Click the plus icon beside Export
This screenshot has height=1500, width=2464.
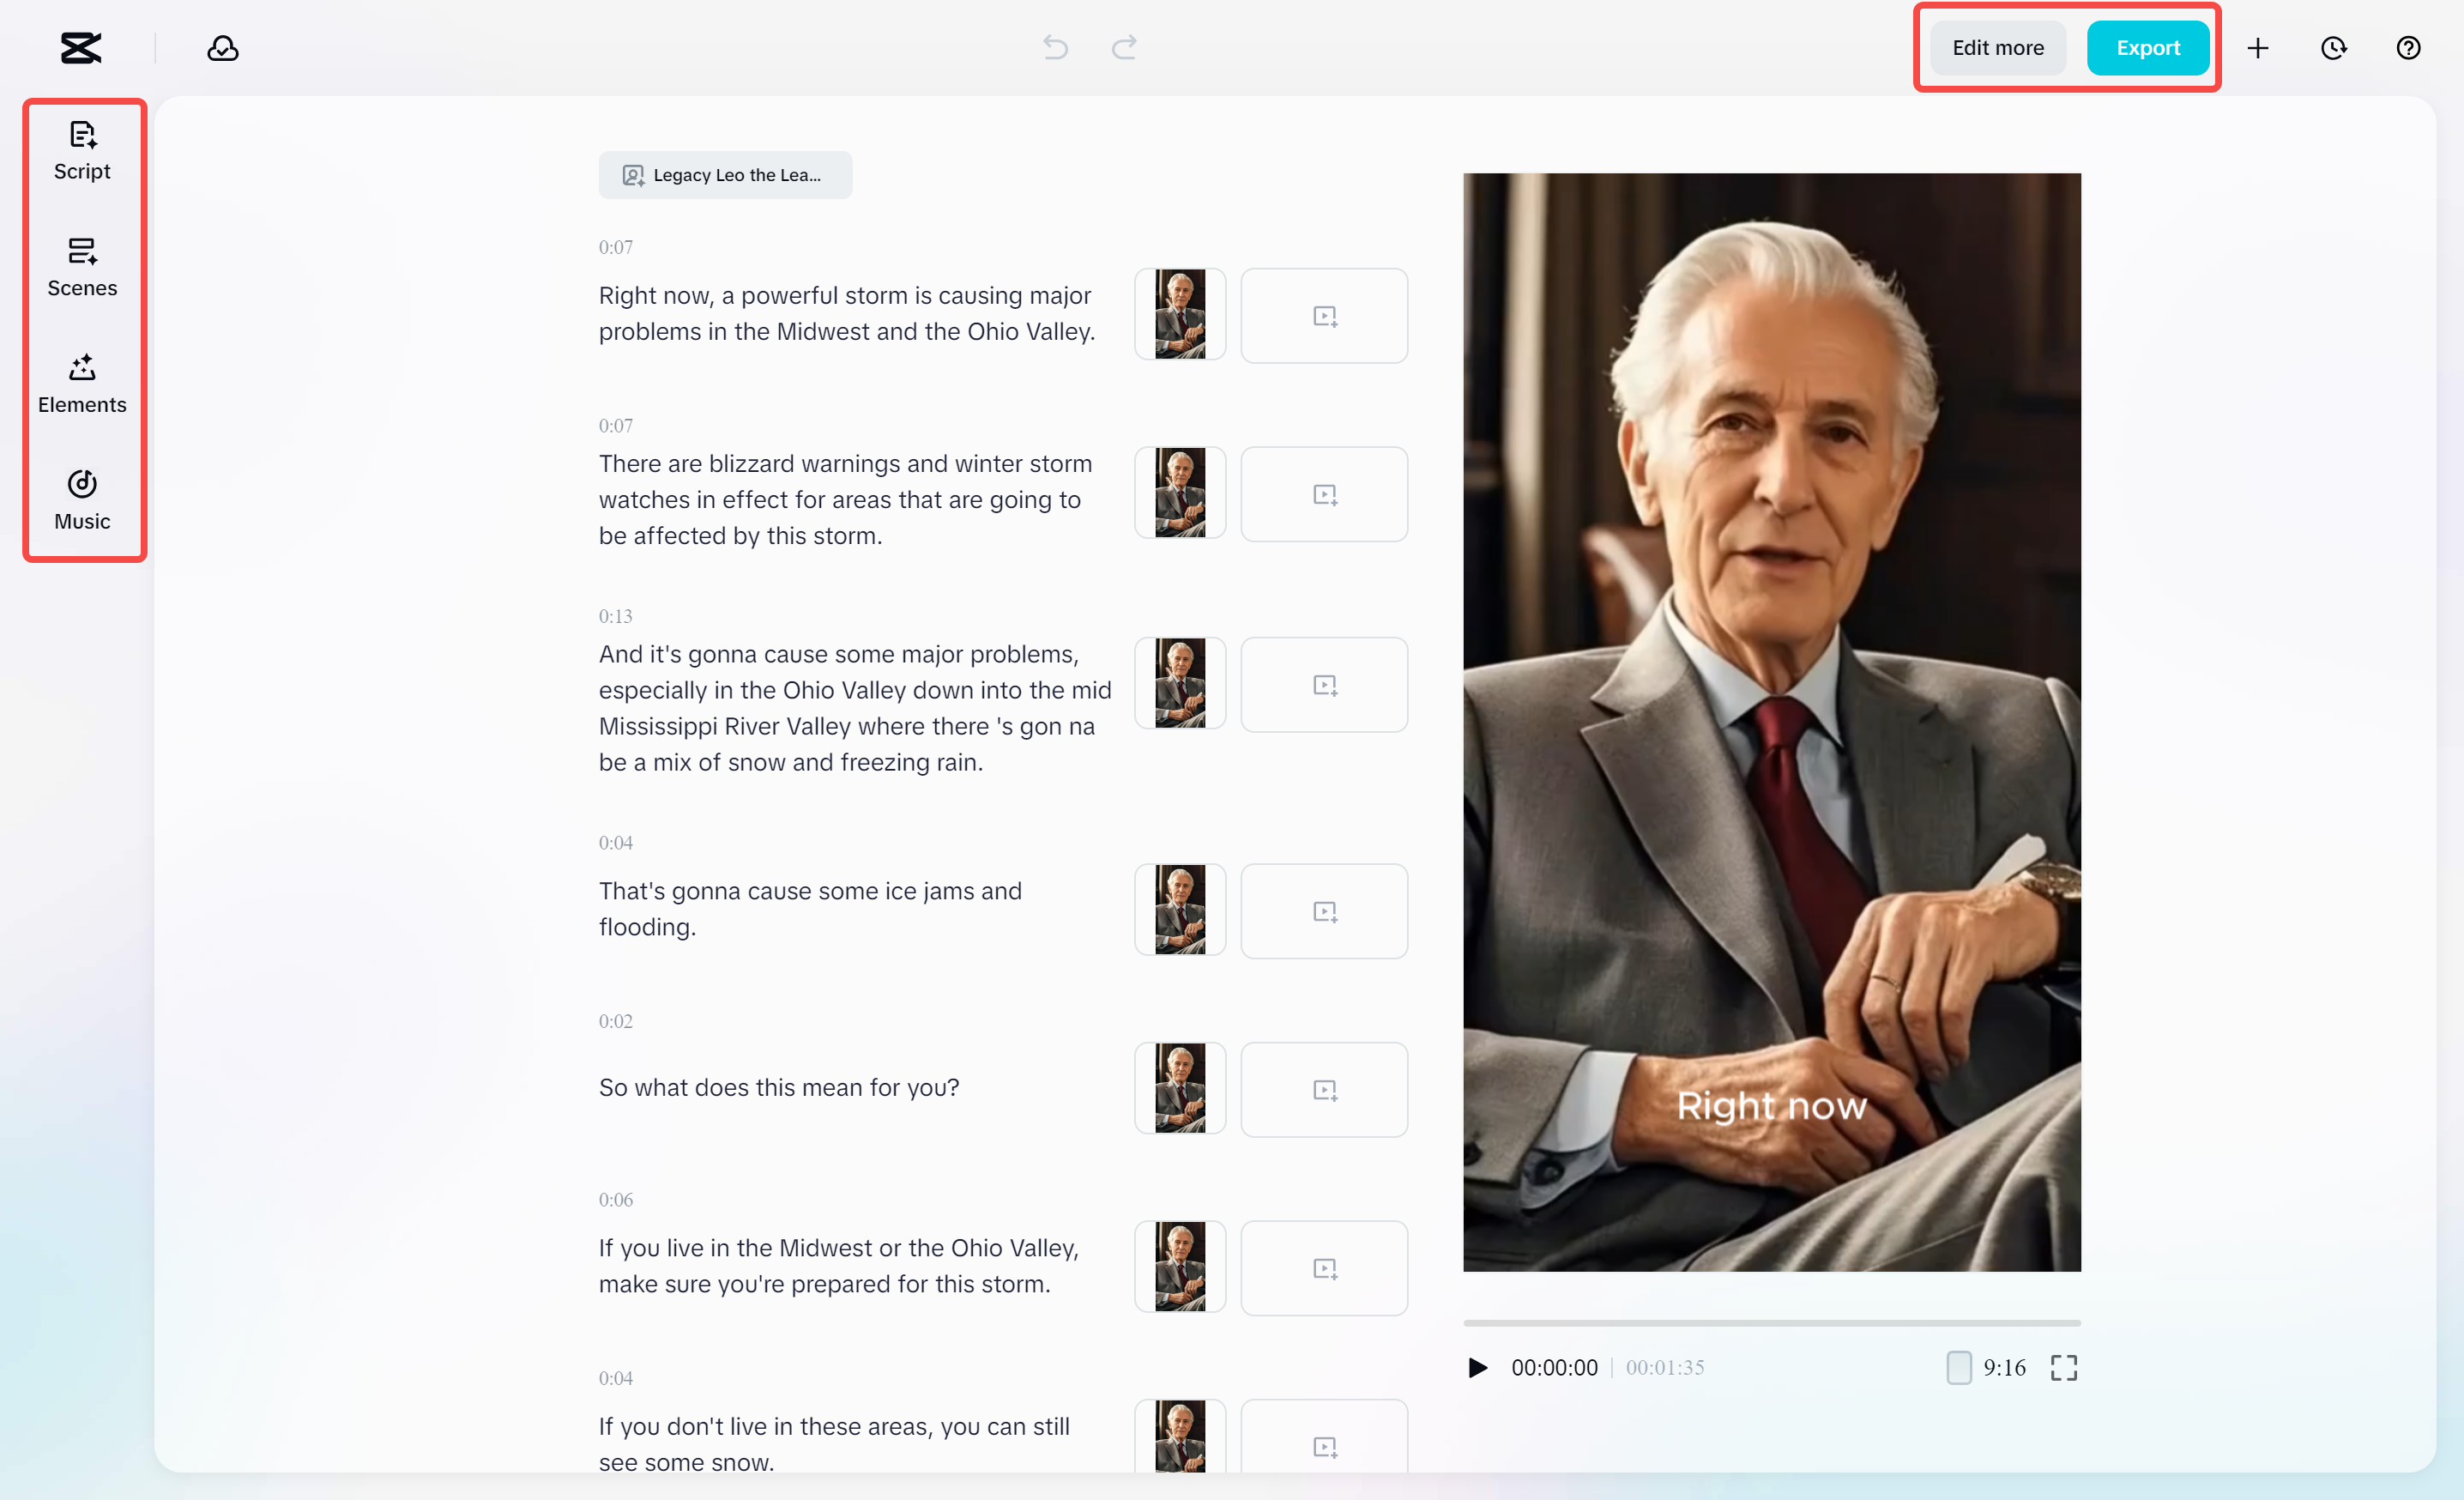pos(2258,48)
